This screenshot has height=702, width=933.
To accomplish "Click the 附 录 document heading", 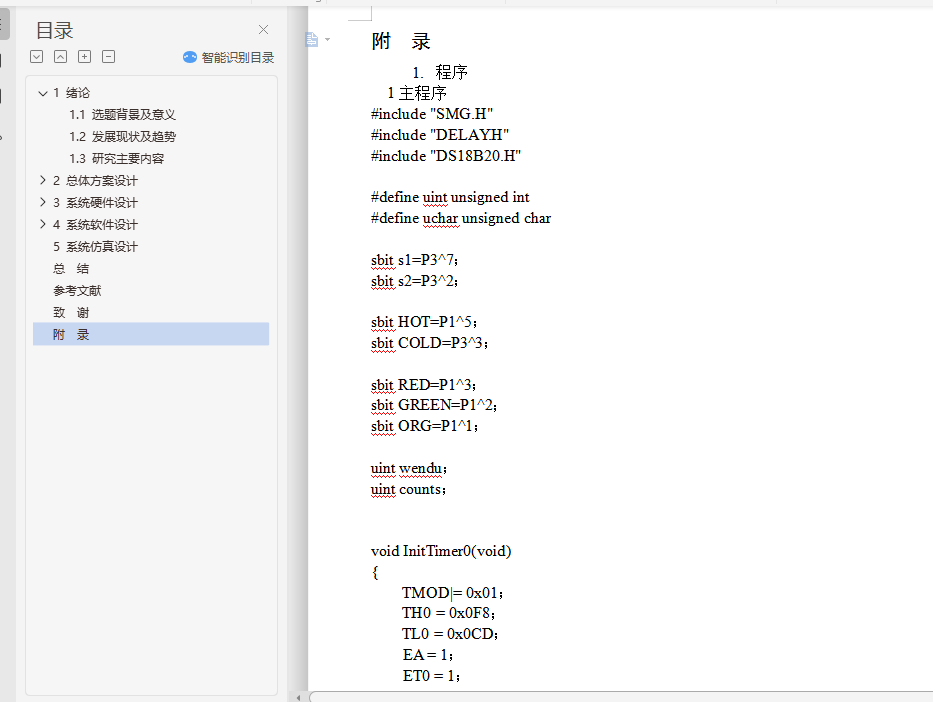I will click(400, 41).
